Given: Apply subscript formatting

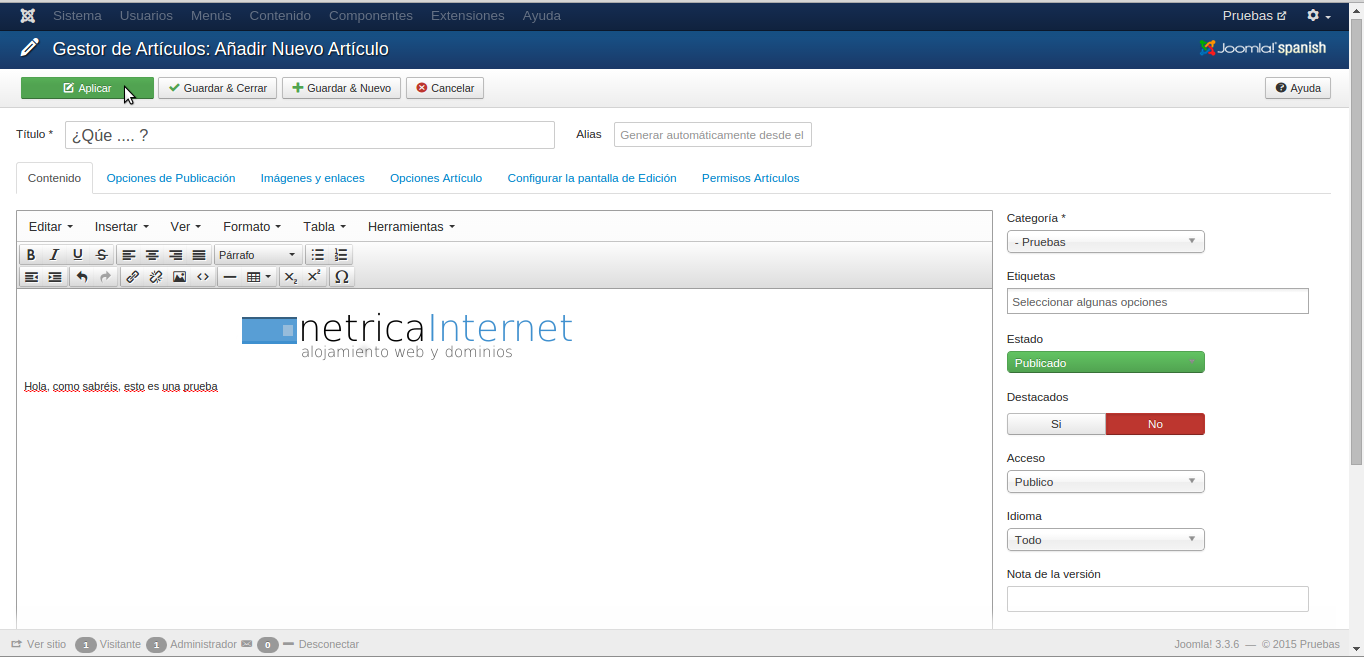Looking at the screenshot, I should [x=291, y=277].
